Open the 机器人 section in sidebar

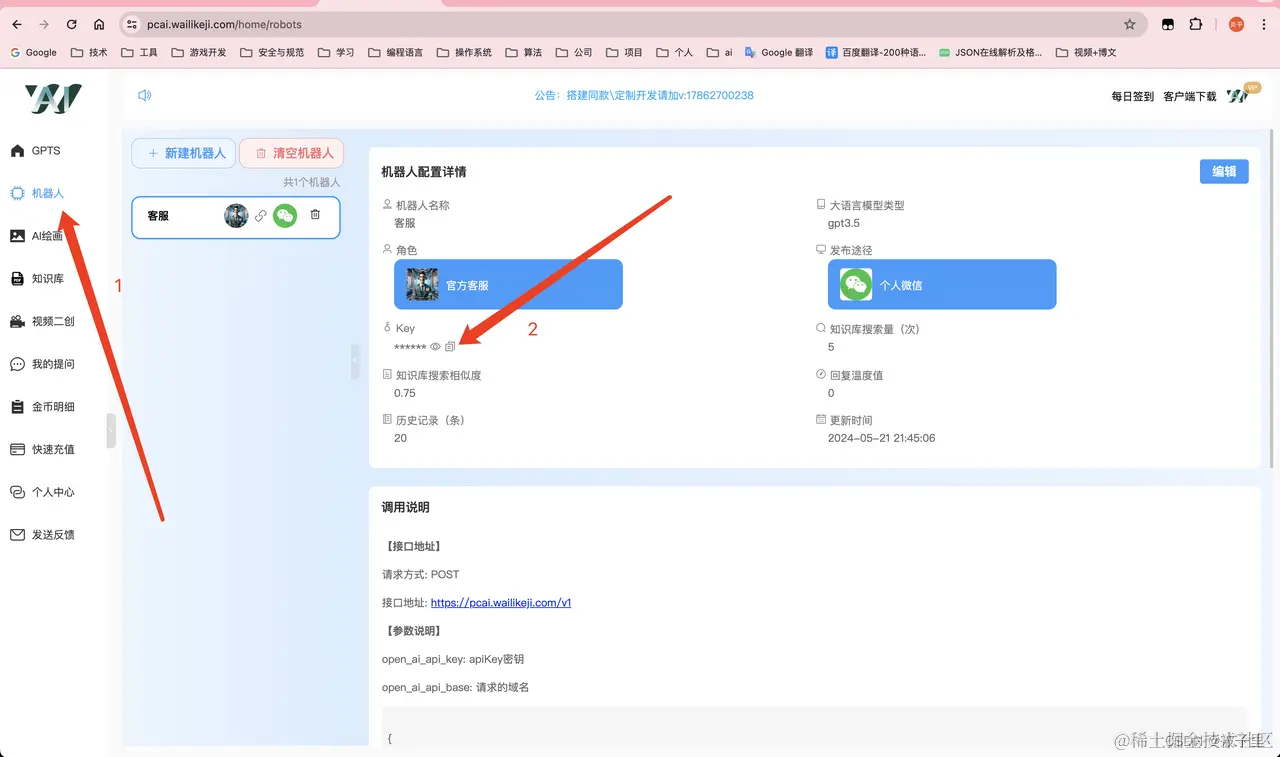pyautogui.click(x=48, y=192)
